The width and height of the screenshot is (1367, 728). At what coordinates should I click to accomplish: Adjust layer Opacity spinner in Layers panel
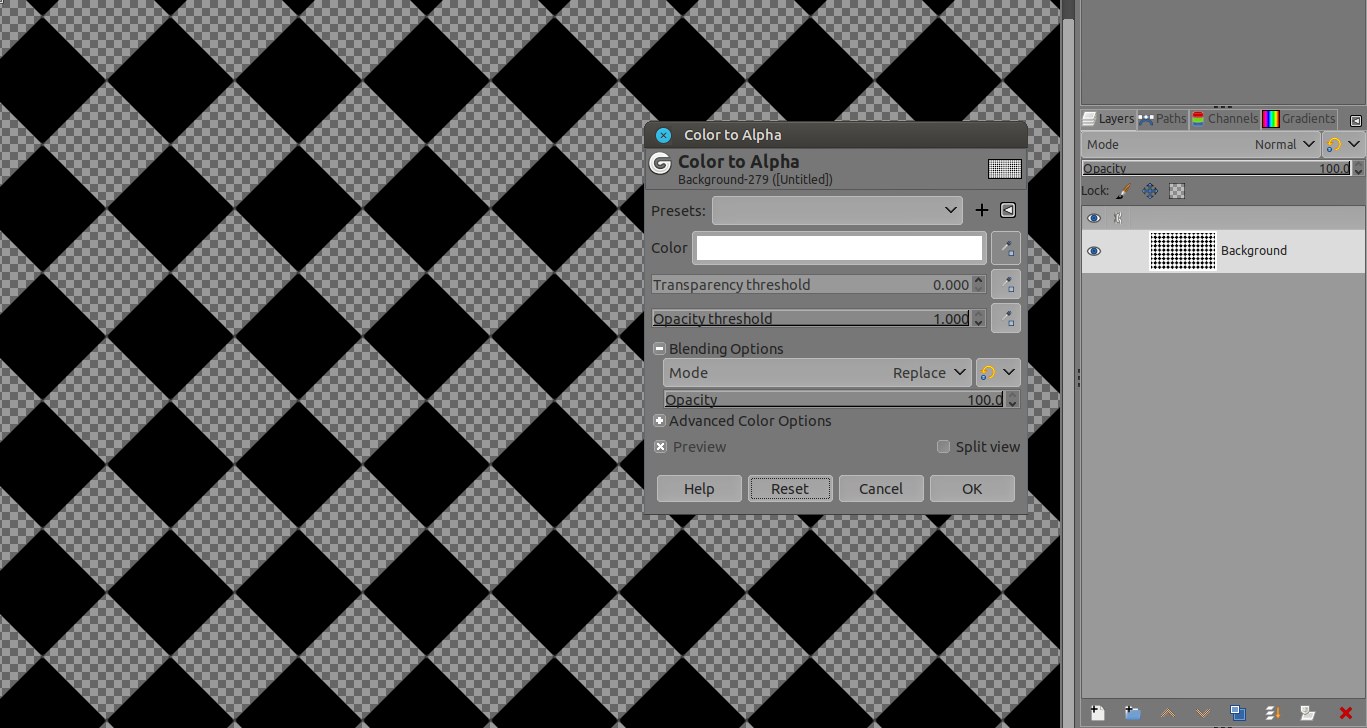tap(1356, 168)
